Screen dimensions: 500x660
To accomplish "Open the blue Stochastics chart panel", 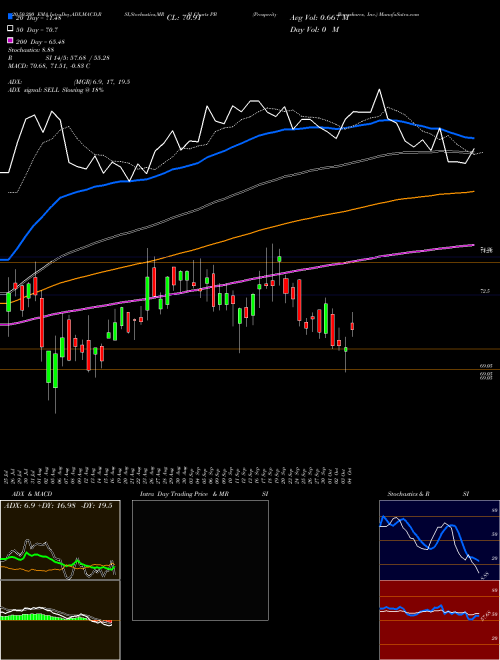I will (x=439, y=540).
